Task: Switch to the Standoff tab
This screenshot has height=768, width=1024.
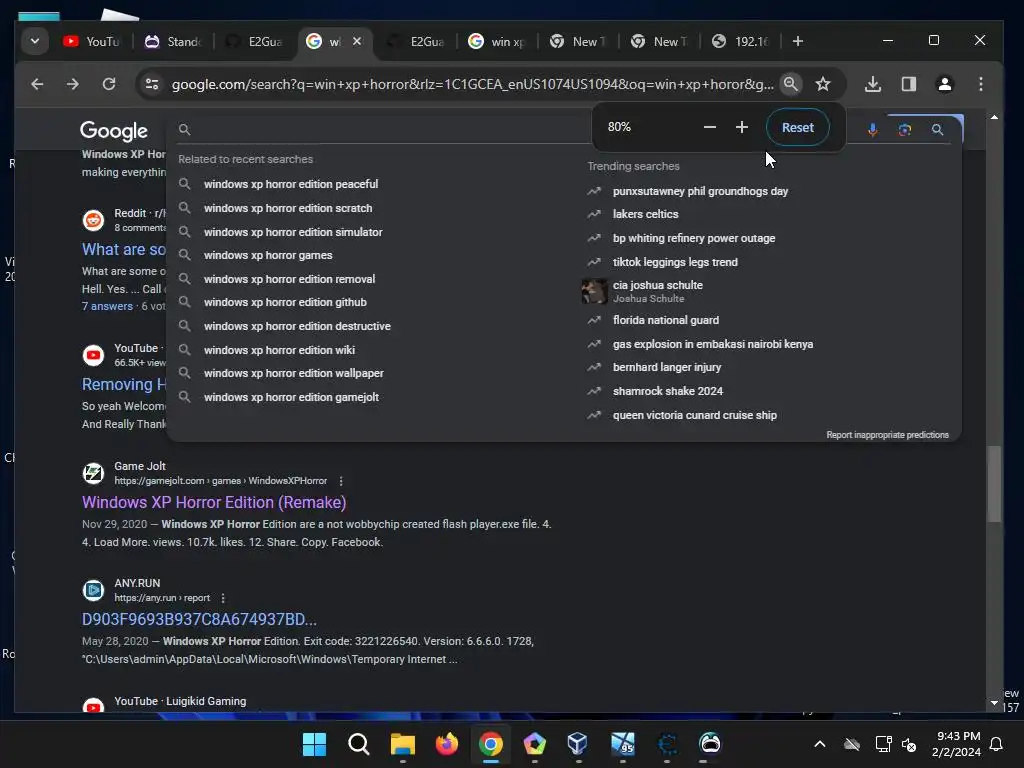Action: [173, 42]
